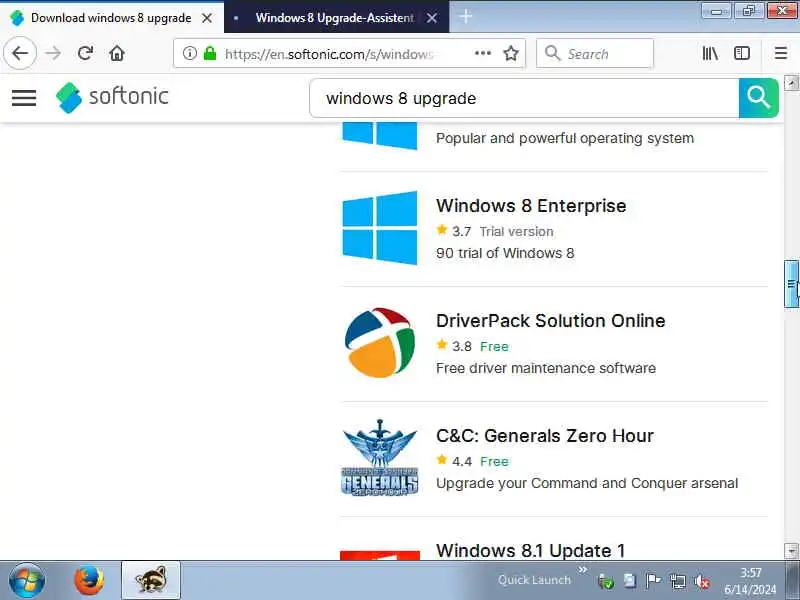Click the 3.8 rating of DriverPack
The height and width of the screenshot is (600, 800).
tap(462, 346)
